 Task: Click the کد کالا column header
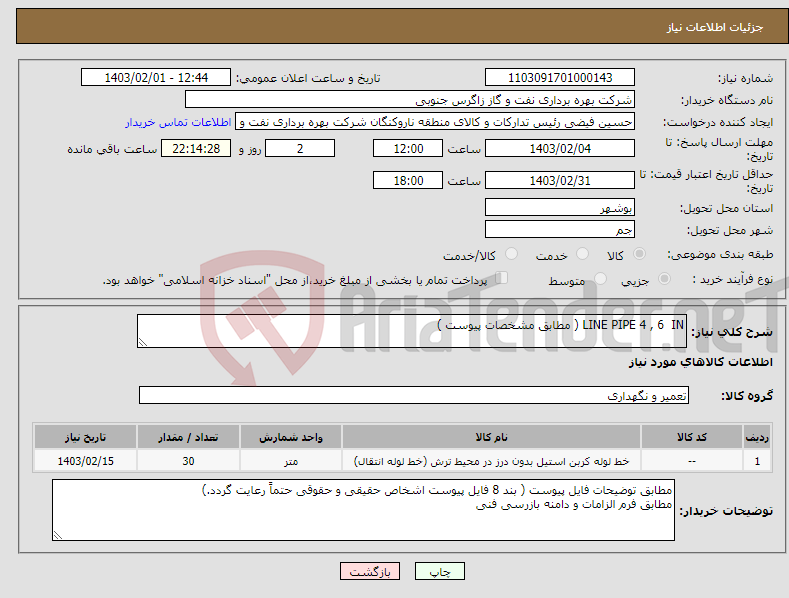click(691, 437)
